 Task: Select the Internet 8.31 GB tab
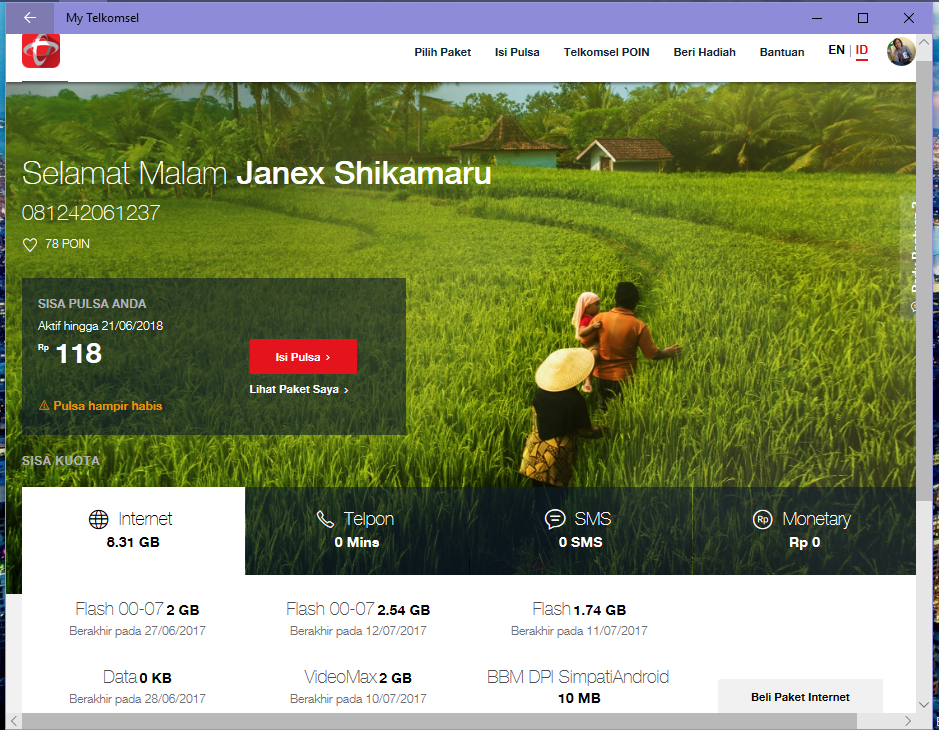tap(133, 531)
